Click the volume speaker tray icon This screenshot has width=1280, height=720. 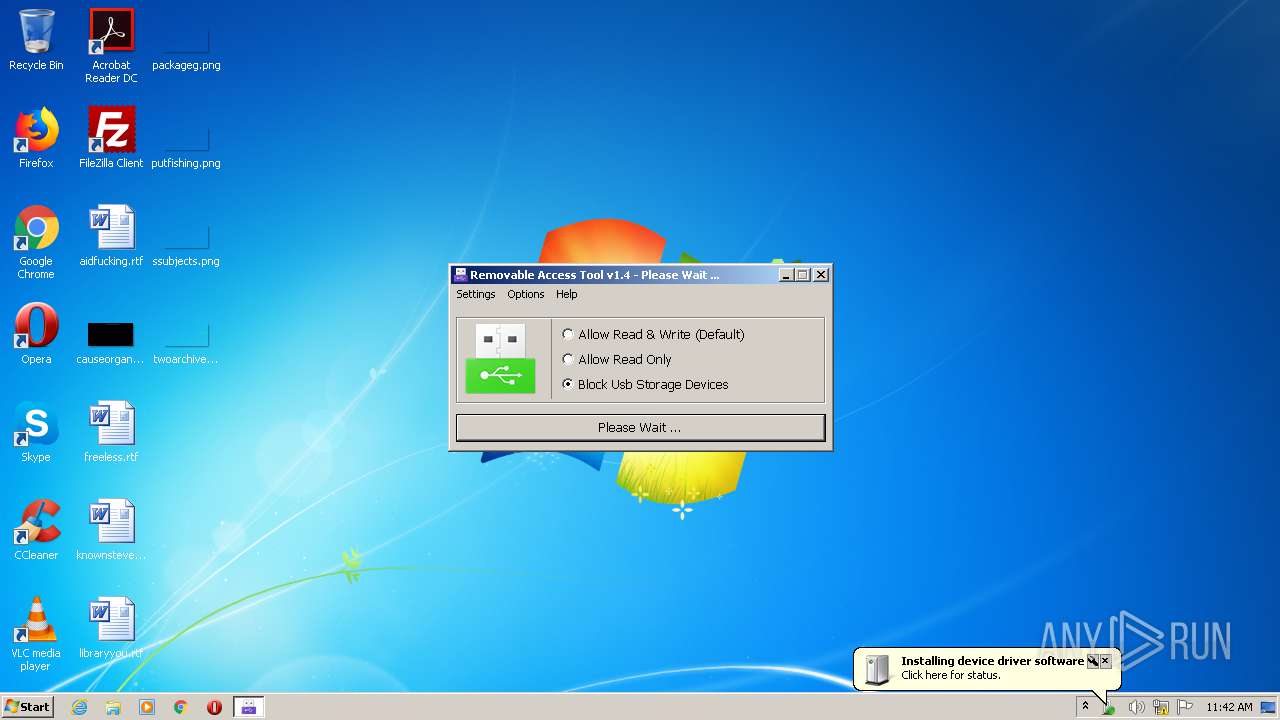click(1136, 707)
